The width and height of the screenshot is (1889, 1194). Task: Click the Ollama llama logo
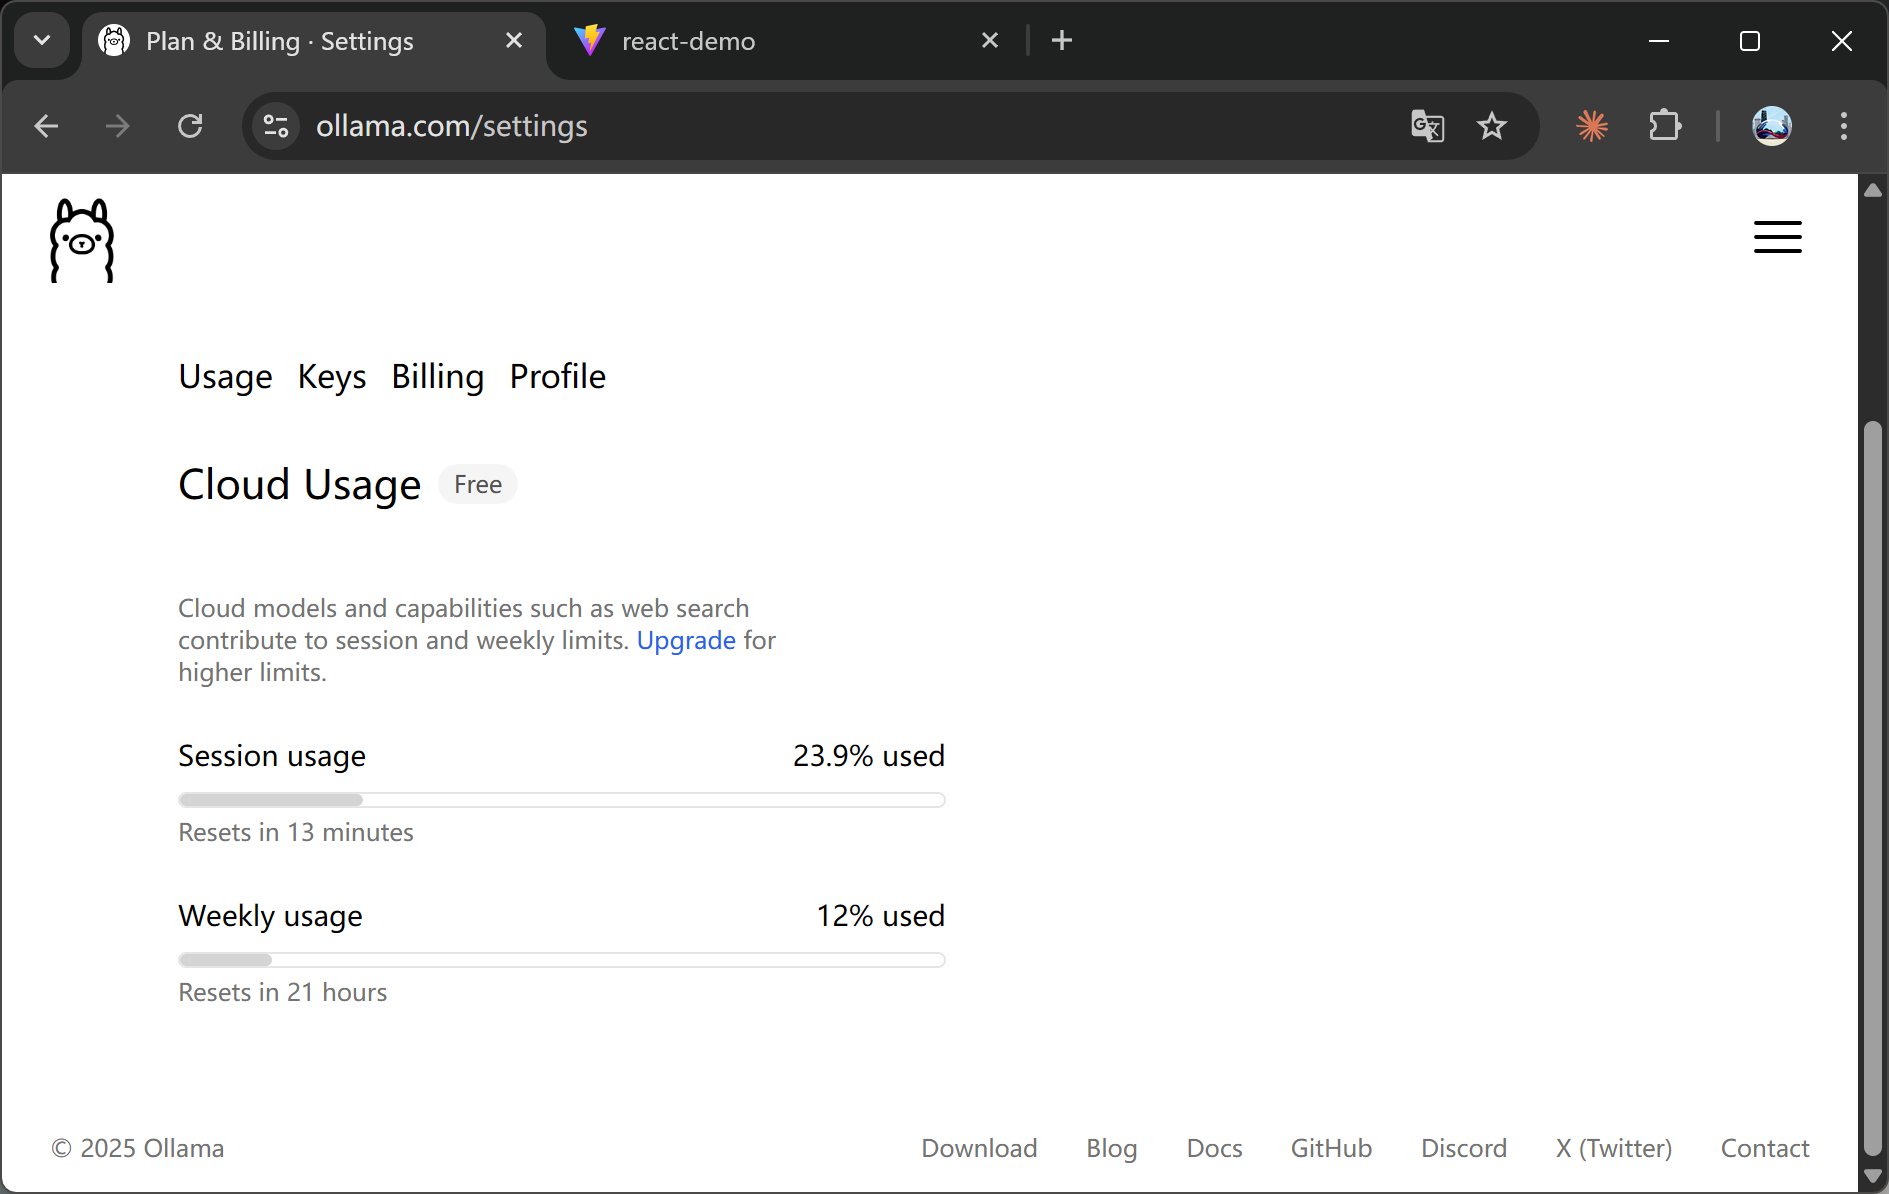tap(82, 240)
